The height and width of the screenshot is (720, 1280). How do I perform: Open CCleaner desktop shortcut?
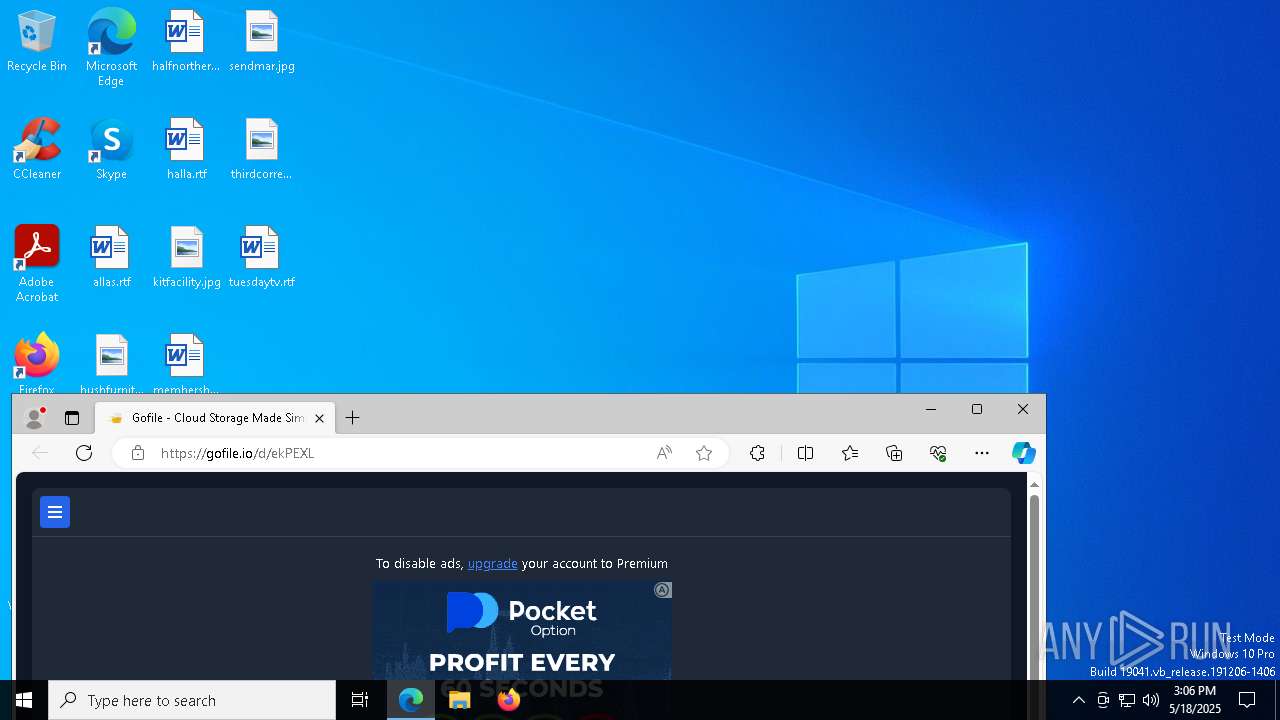point(37,150)
